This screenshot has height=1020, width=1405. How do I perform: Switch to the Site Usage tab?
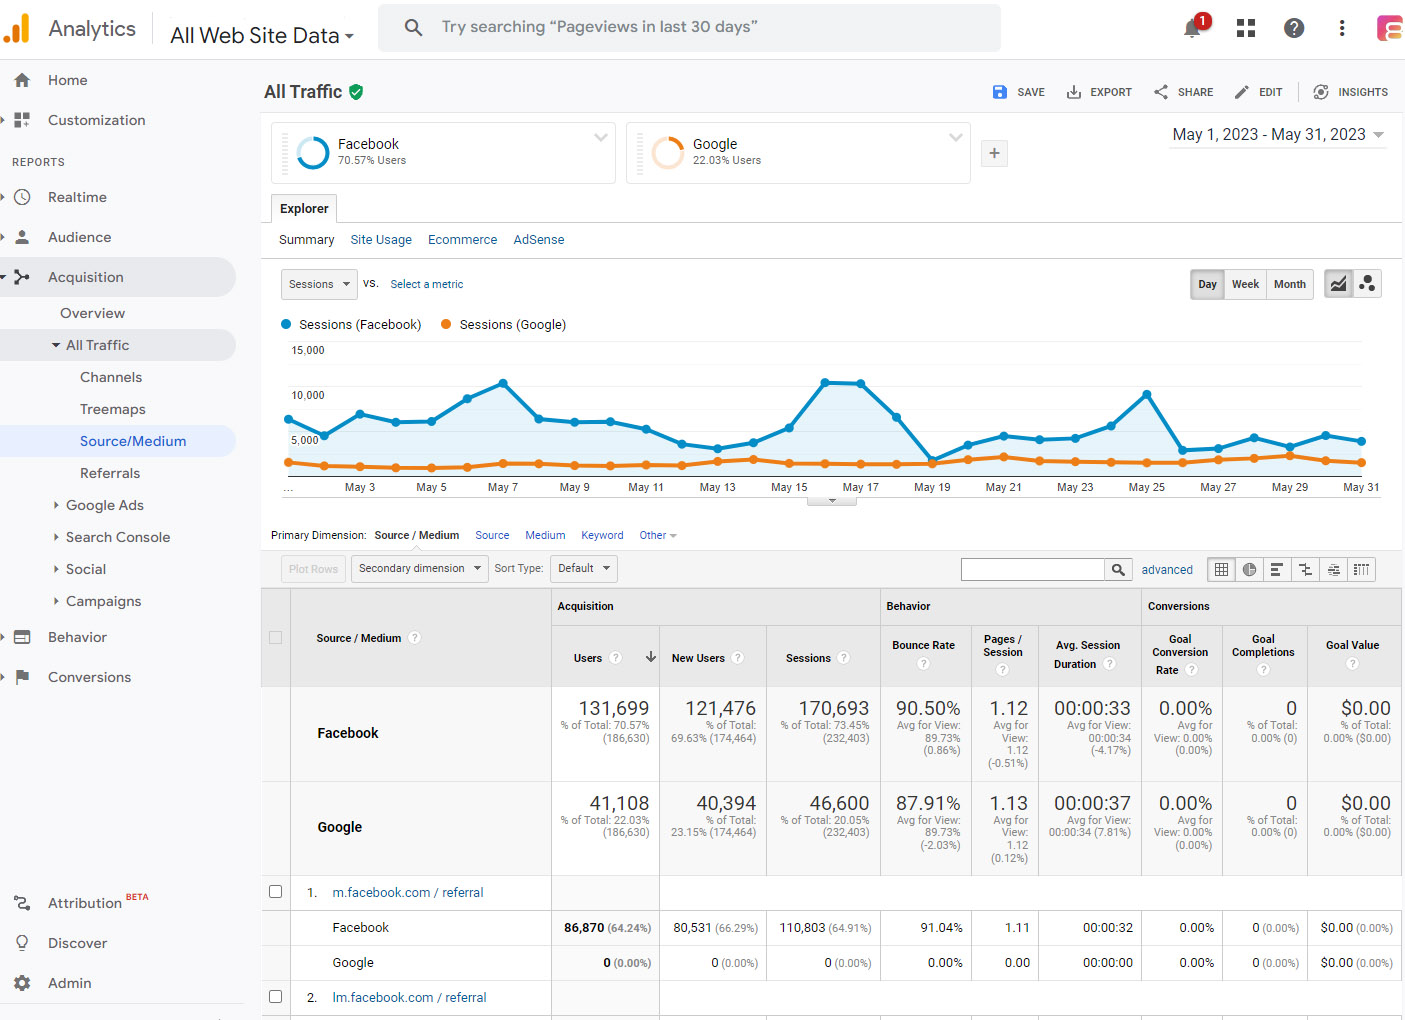coord(381,240)
